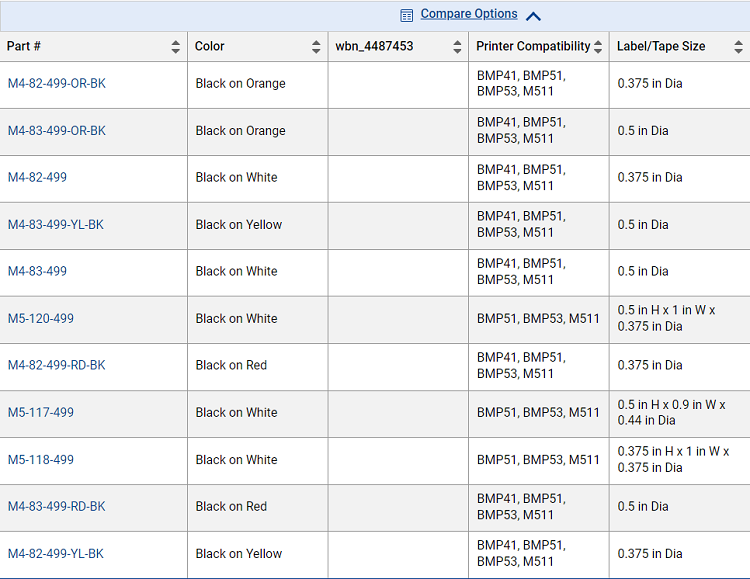Click 0.5 in Dia size for M4-83-499-YL-BK
The height and width of the screenshot is (579, 750).
coord(643,224)
